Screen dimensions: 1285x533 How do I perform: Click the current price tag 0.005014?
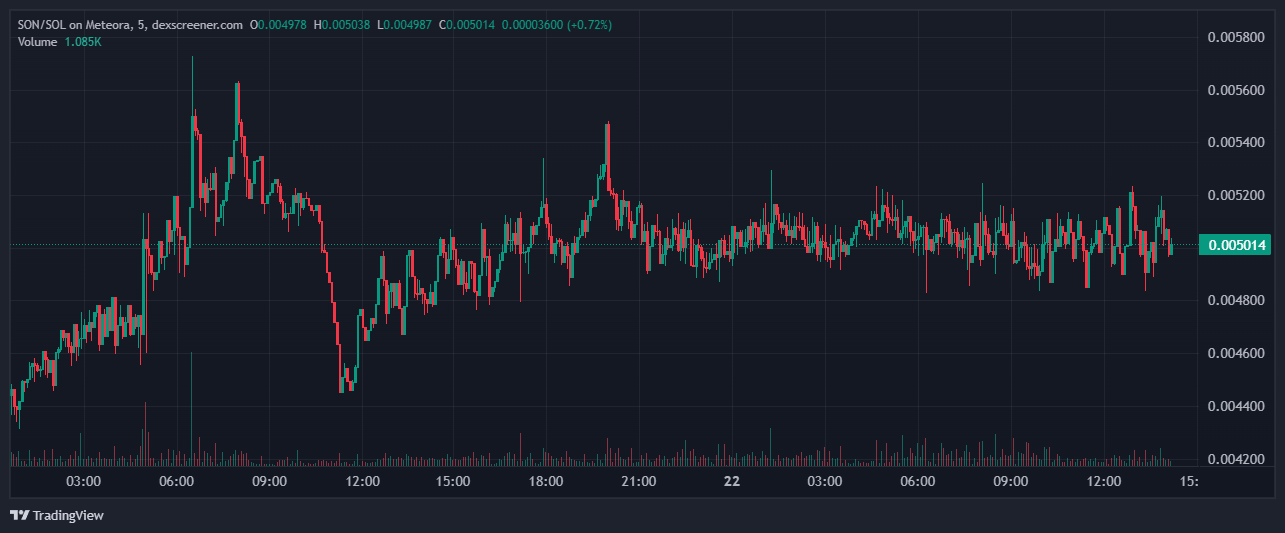[1238, 245]
